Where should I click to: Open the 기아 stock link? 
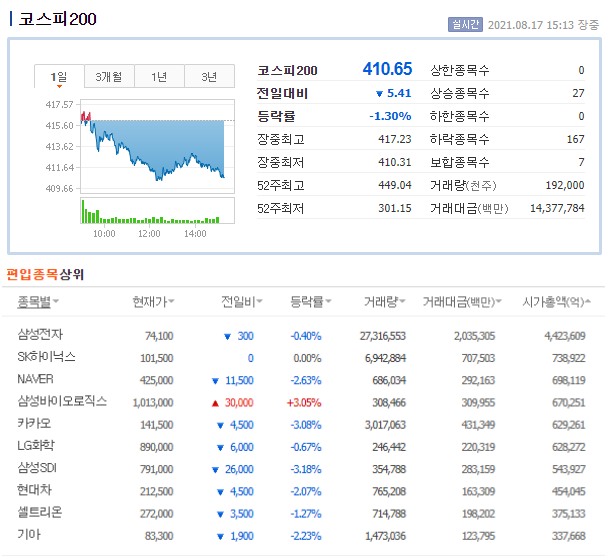tap(29, 534)
